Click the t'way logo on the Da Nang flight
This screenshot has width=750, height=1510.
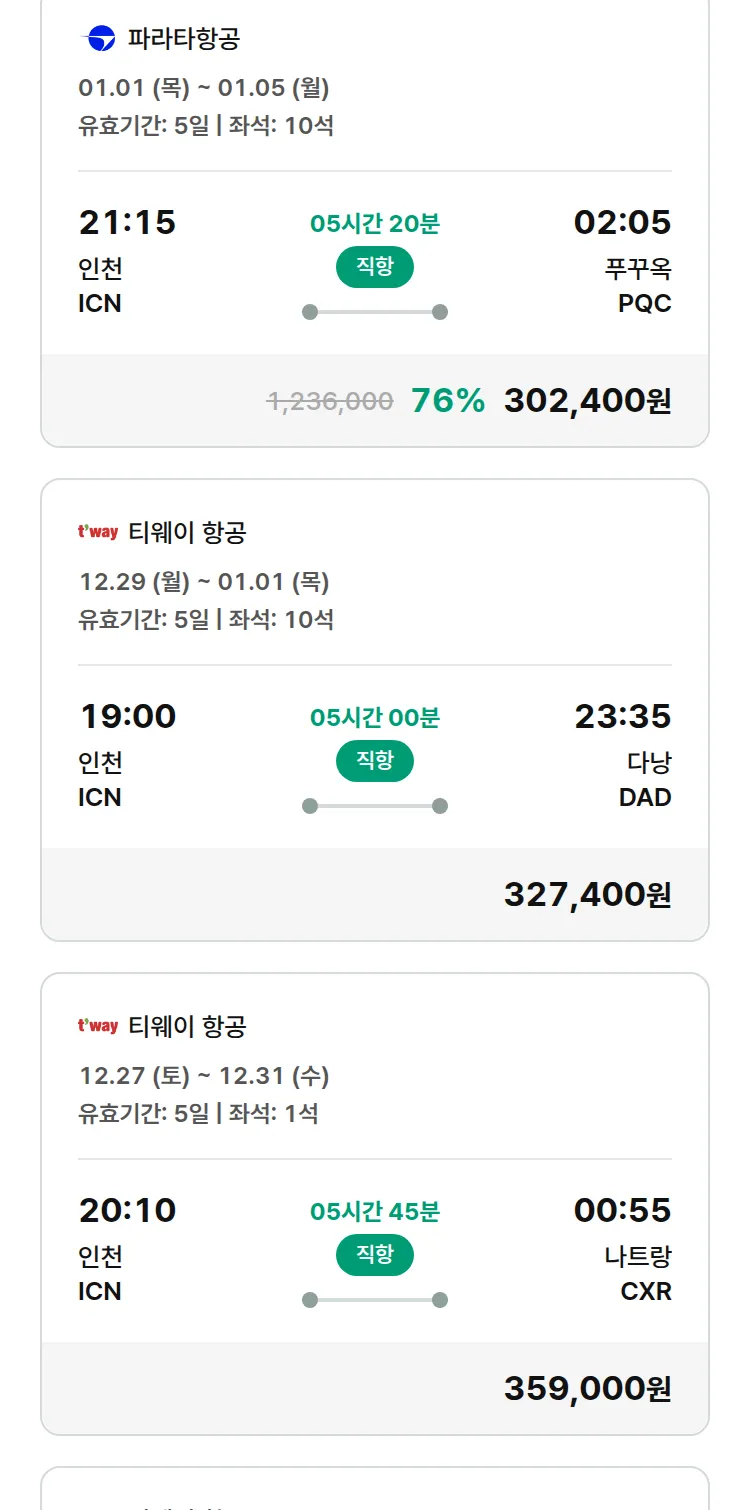[98, 532]
